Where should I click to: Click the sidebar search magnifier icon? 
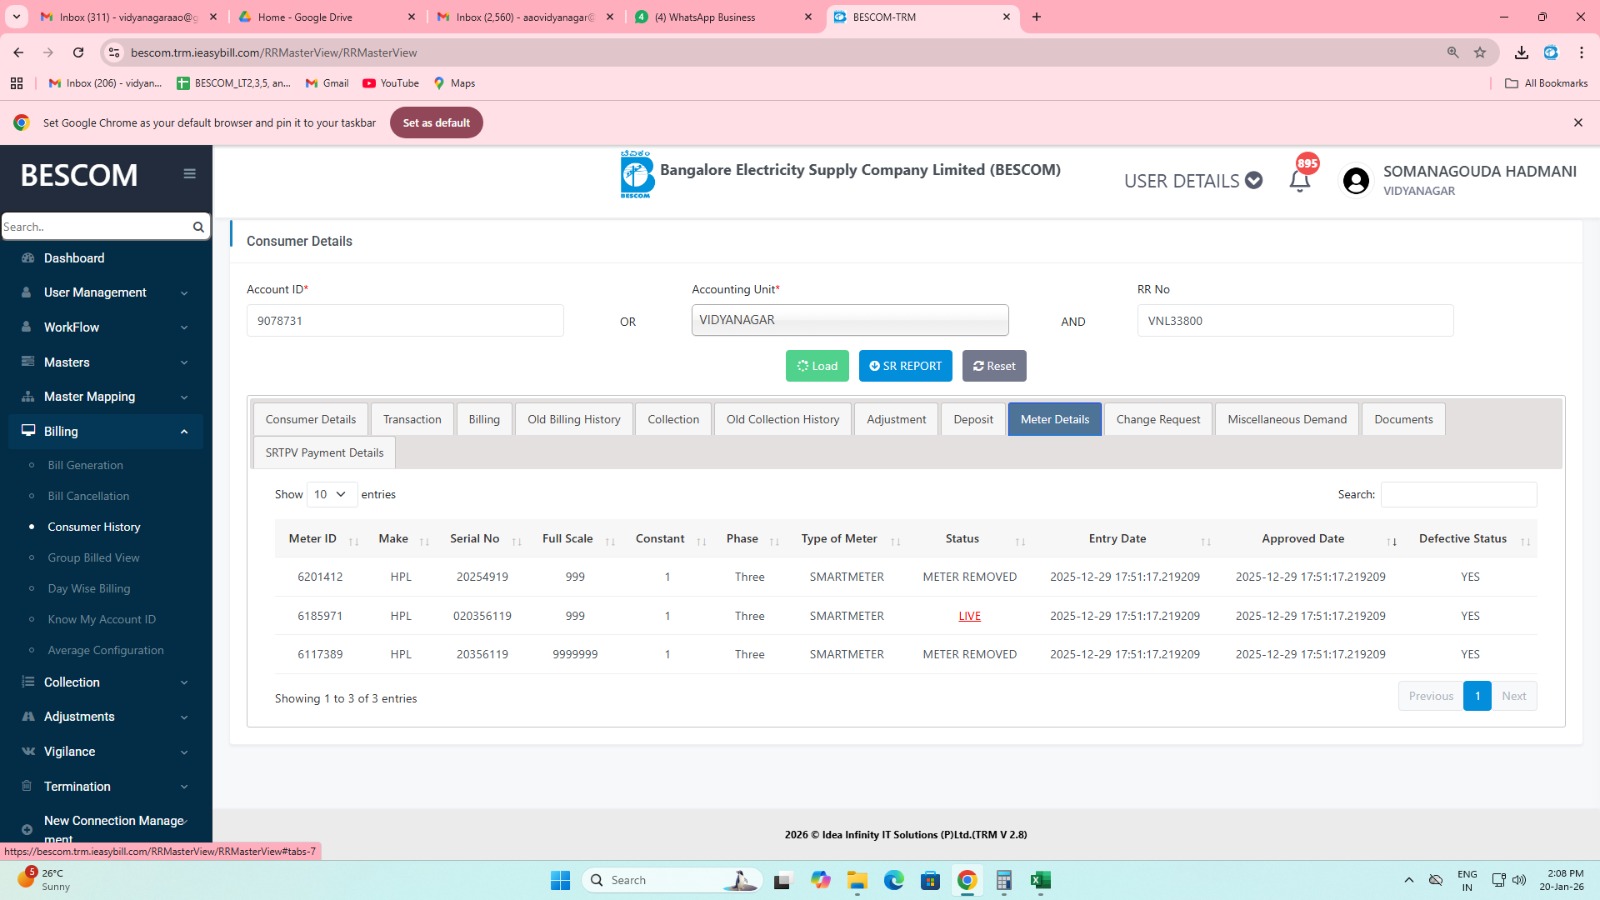point(198,227)
